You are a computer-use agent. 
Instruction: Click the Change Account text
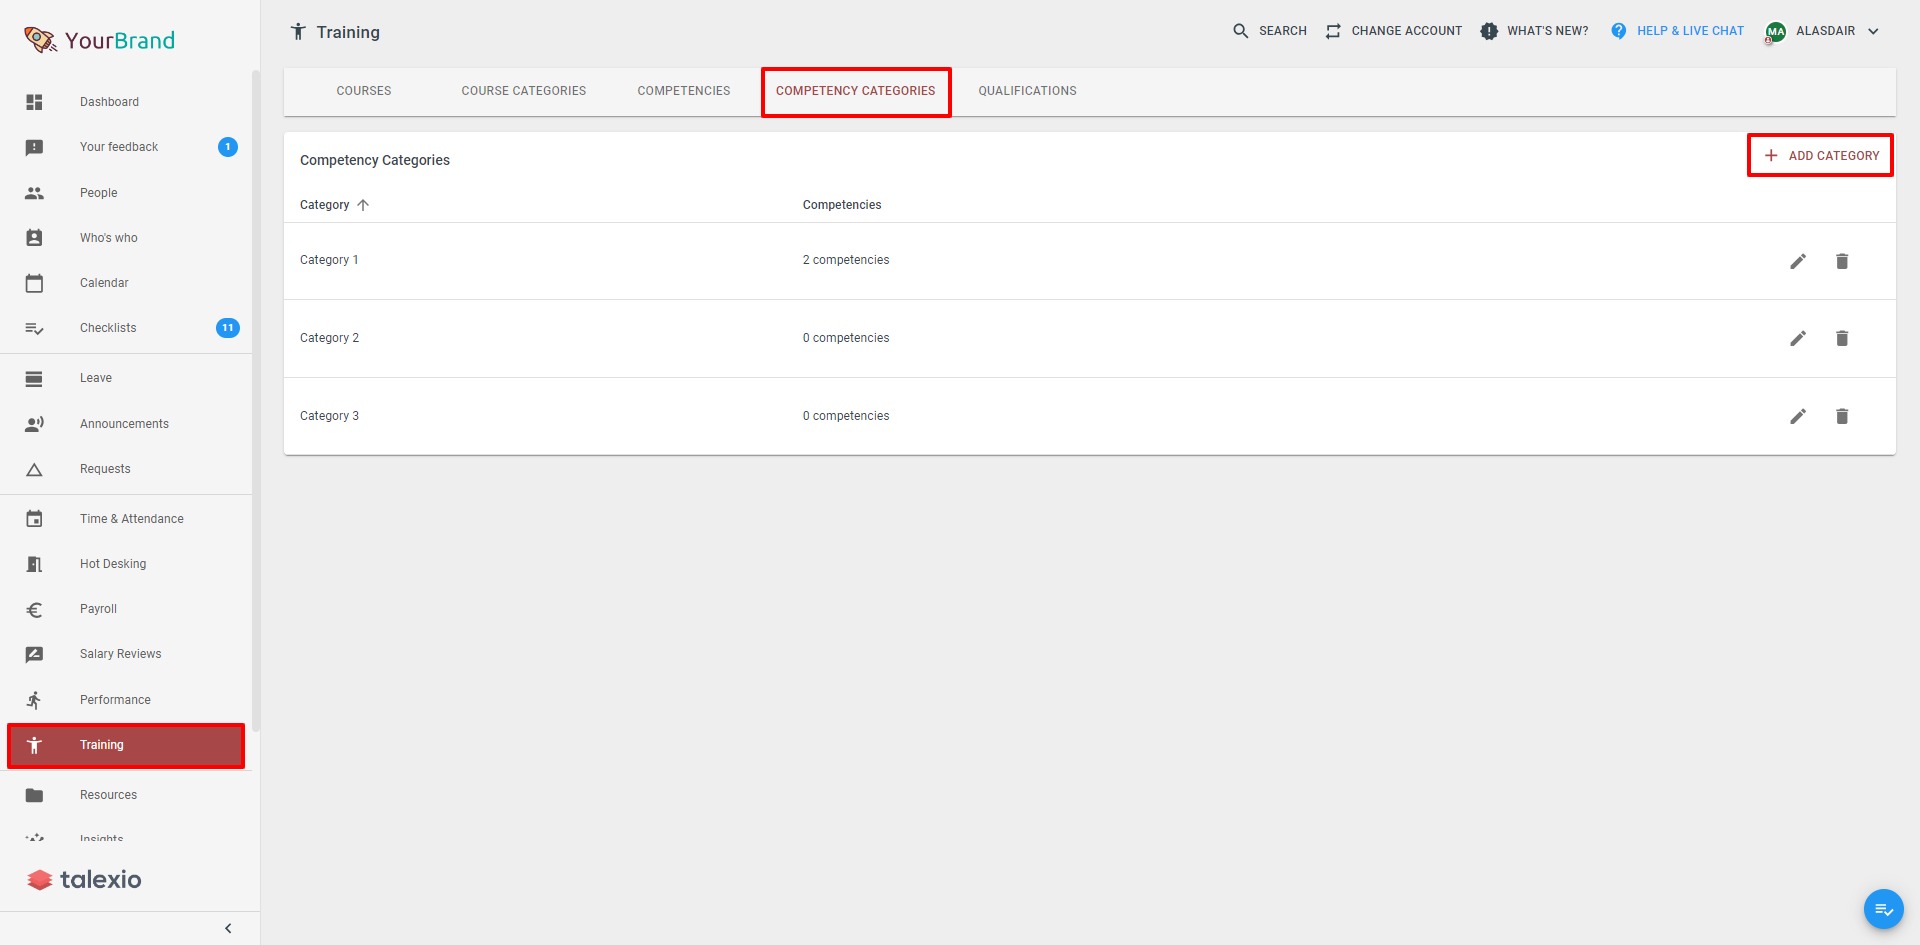click(x=1407, y=31)
